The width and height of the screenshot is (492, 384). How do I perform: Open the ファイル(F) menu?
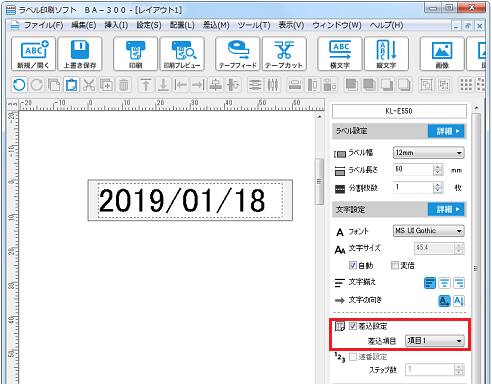43,25
